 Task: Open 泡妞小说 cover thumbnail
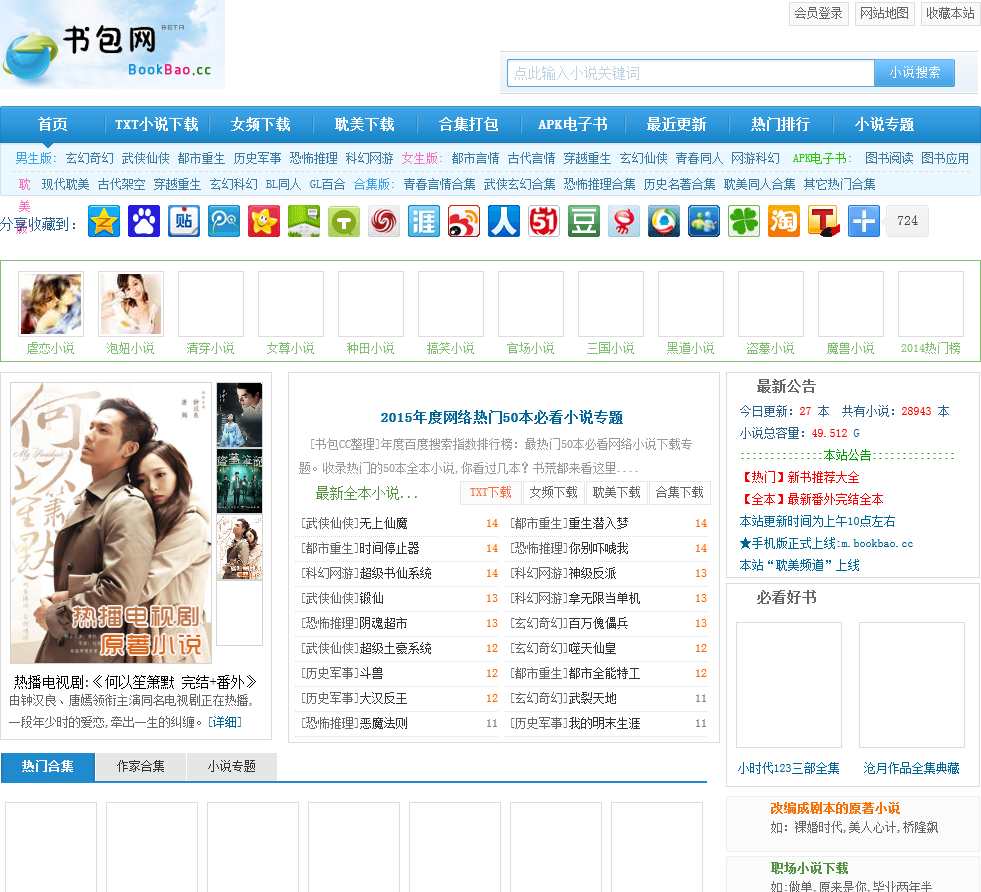pyautogui.click(x=131, y=304)
